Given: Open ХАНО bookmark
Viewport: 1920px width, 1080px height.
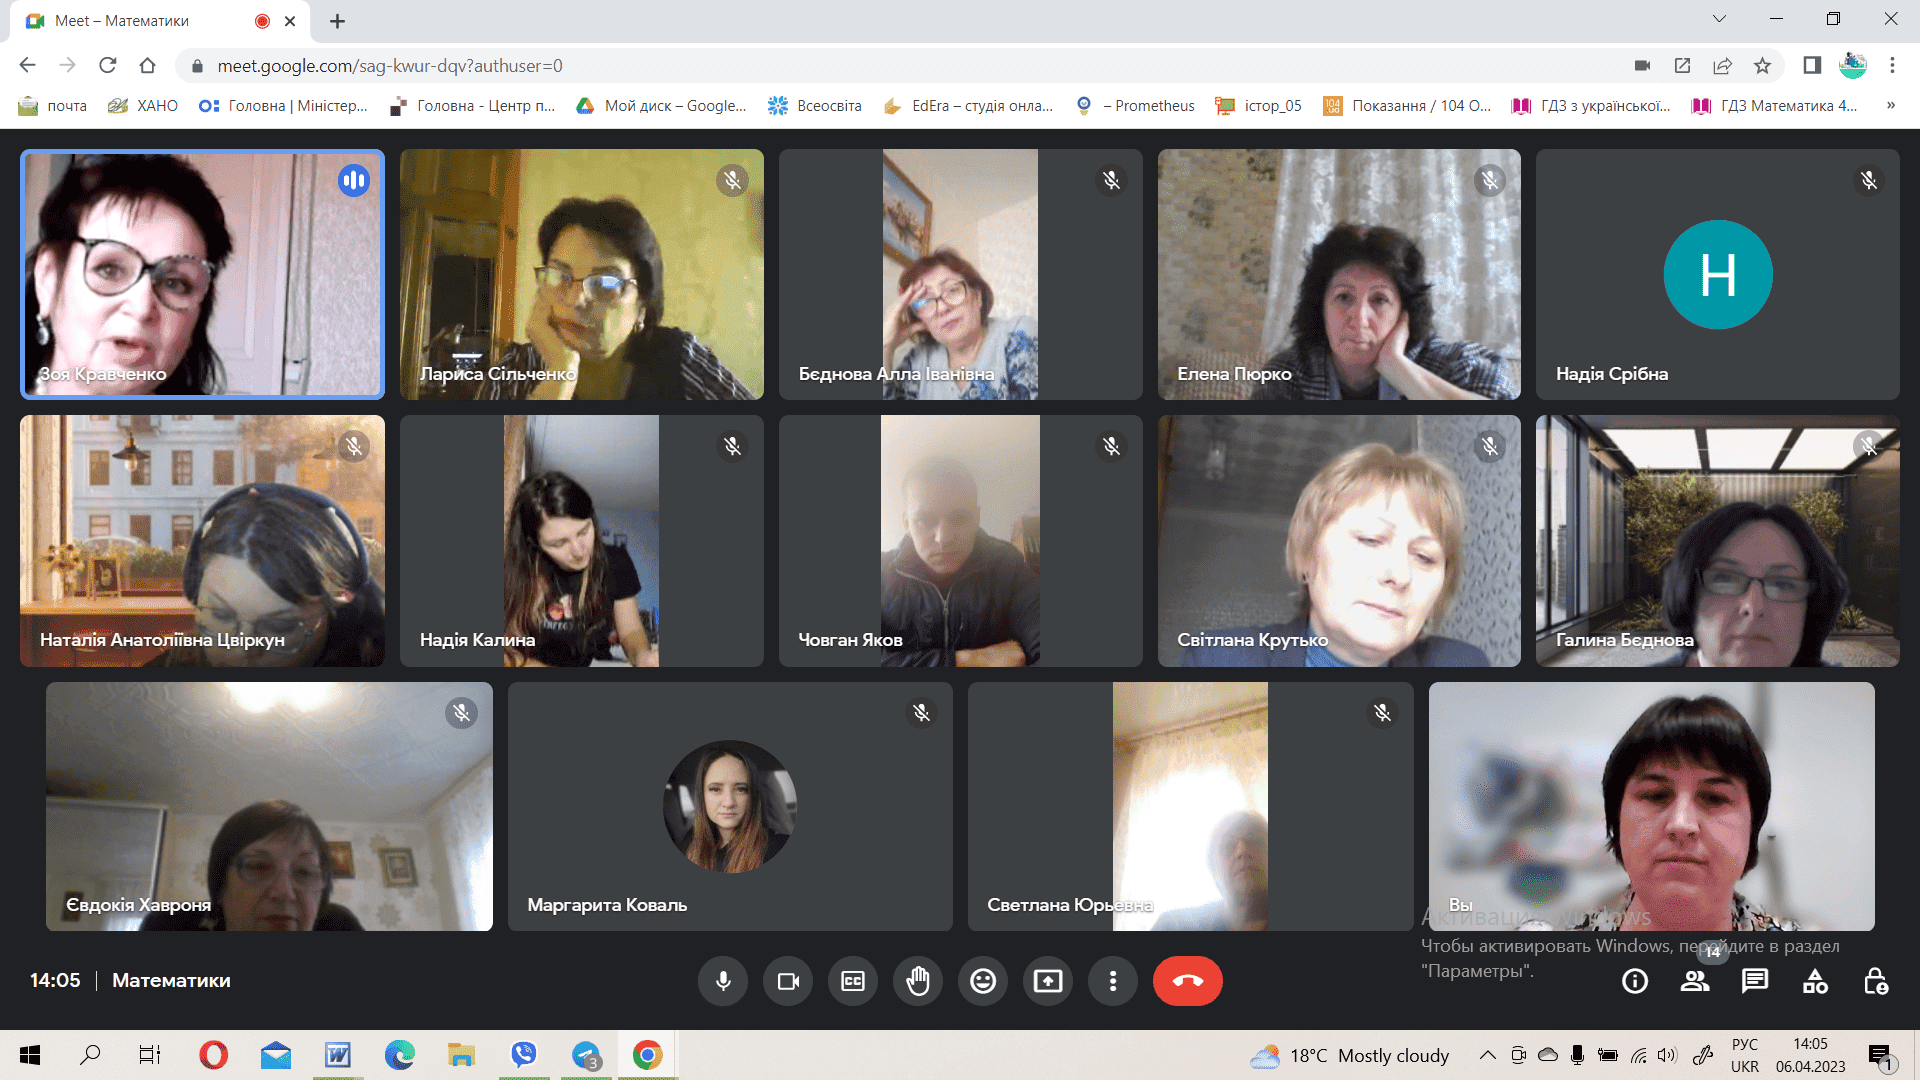Looking at the screenshot, I should (x=143, y=106).
